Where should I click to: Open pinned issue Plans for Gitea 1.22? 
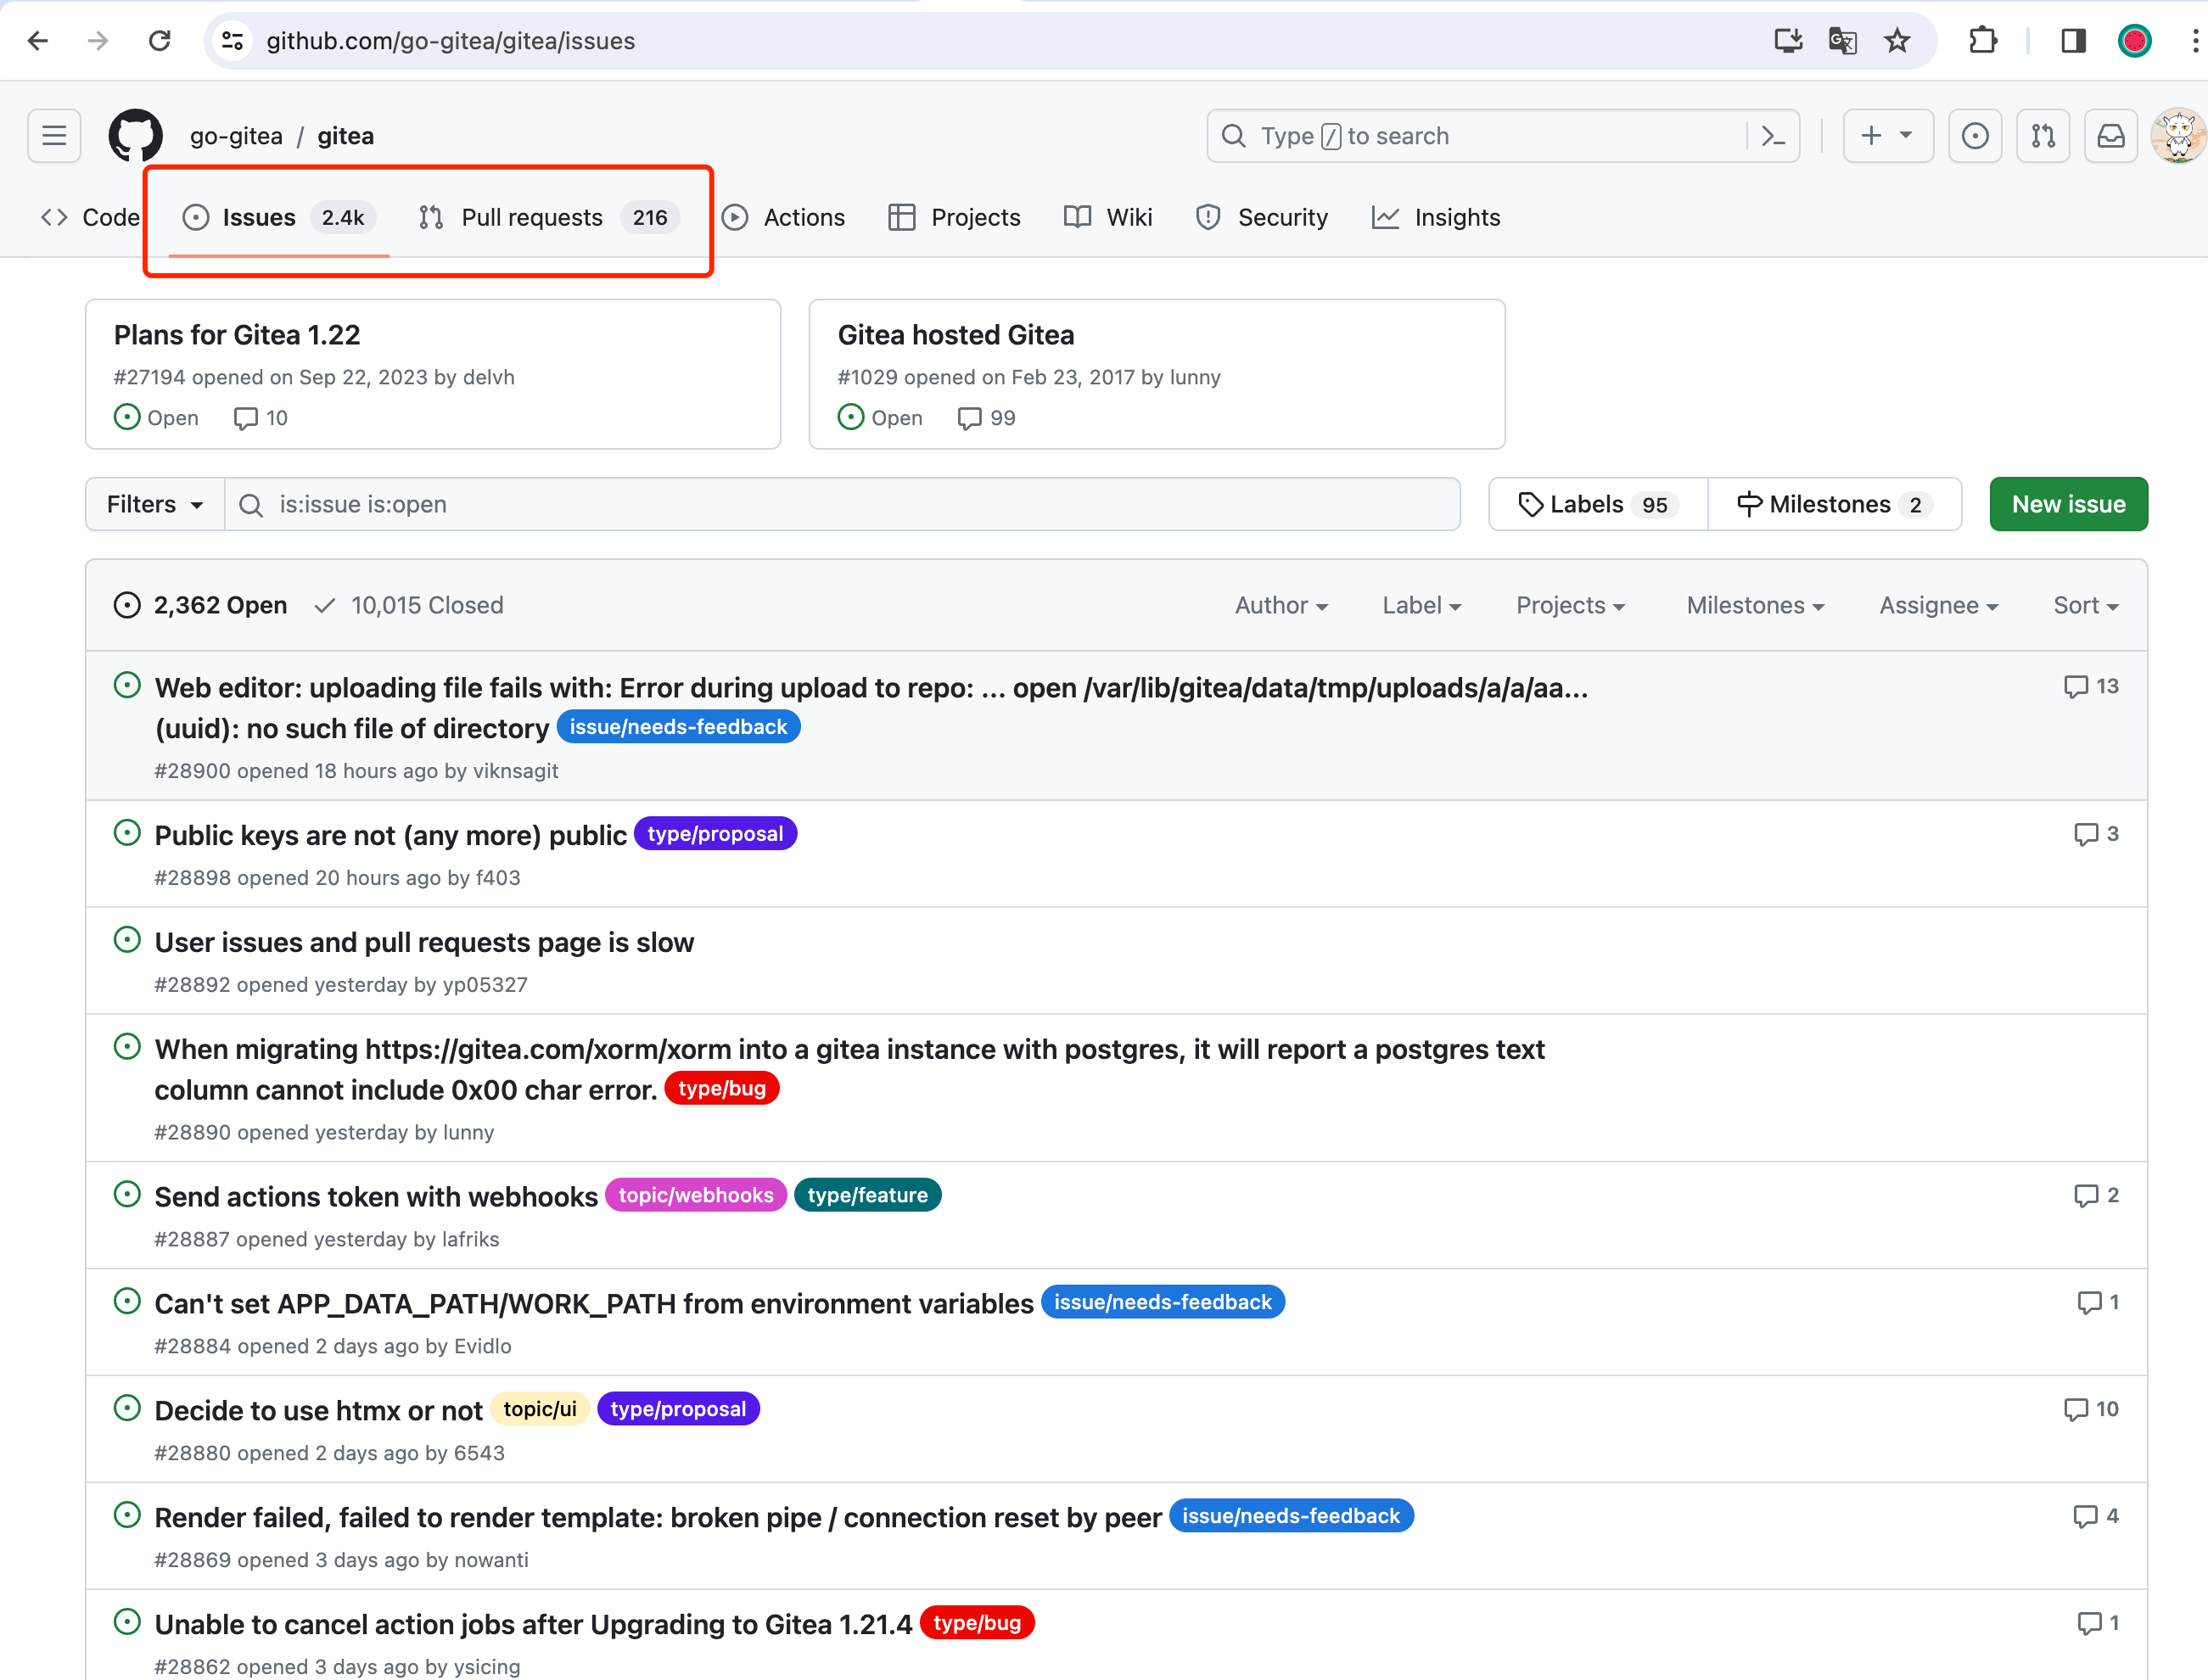(237, 335)
